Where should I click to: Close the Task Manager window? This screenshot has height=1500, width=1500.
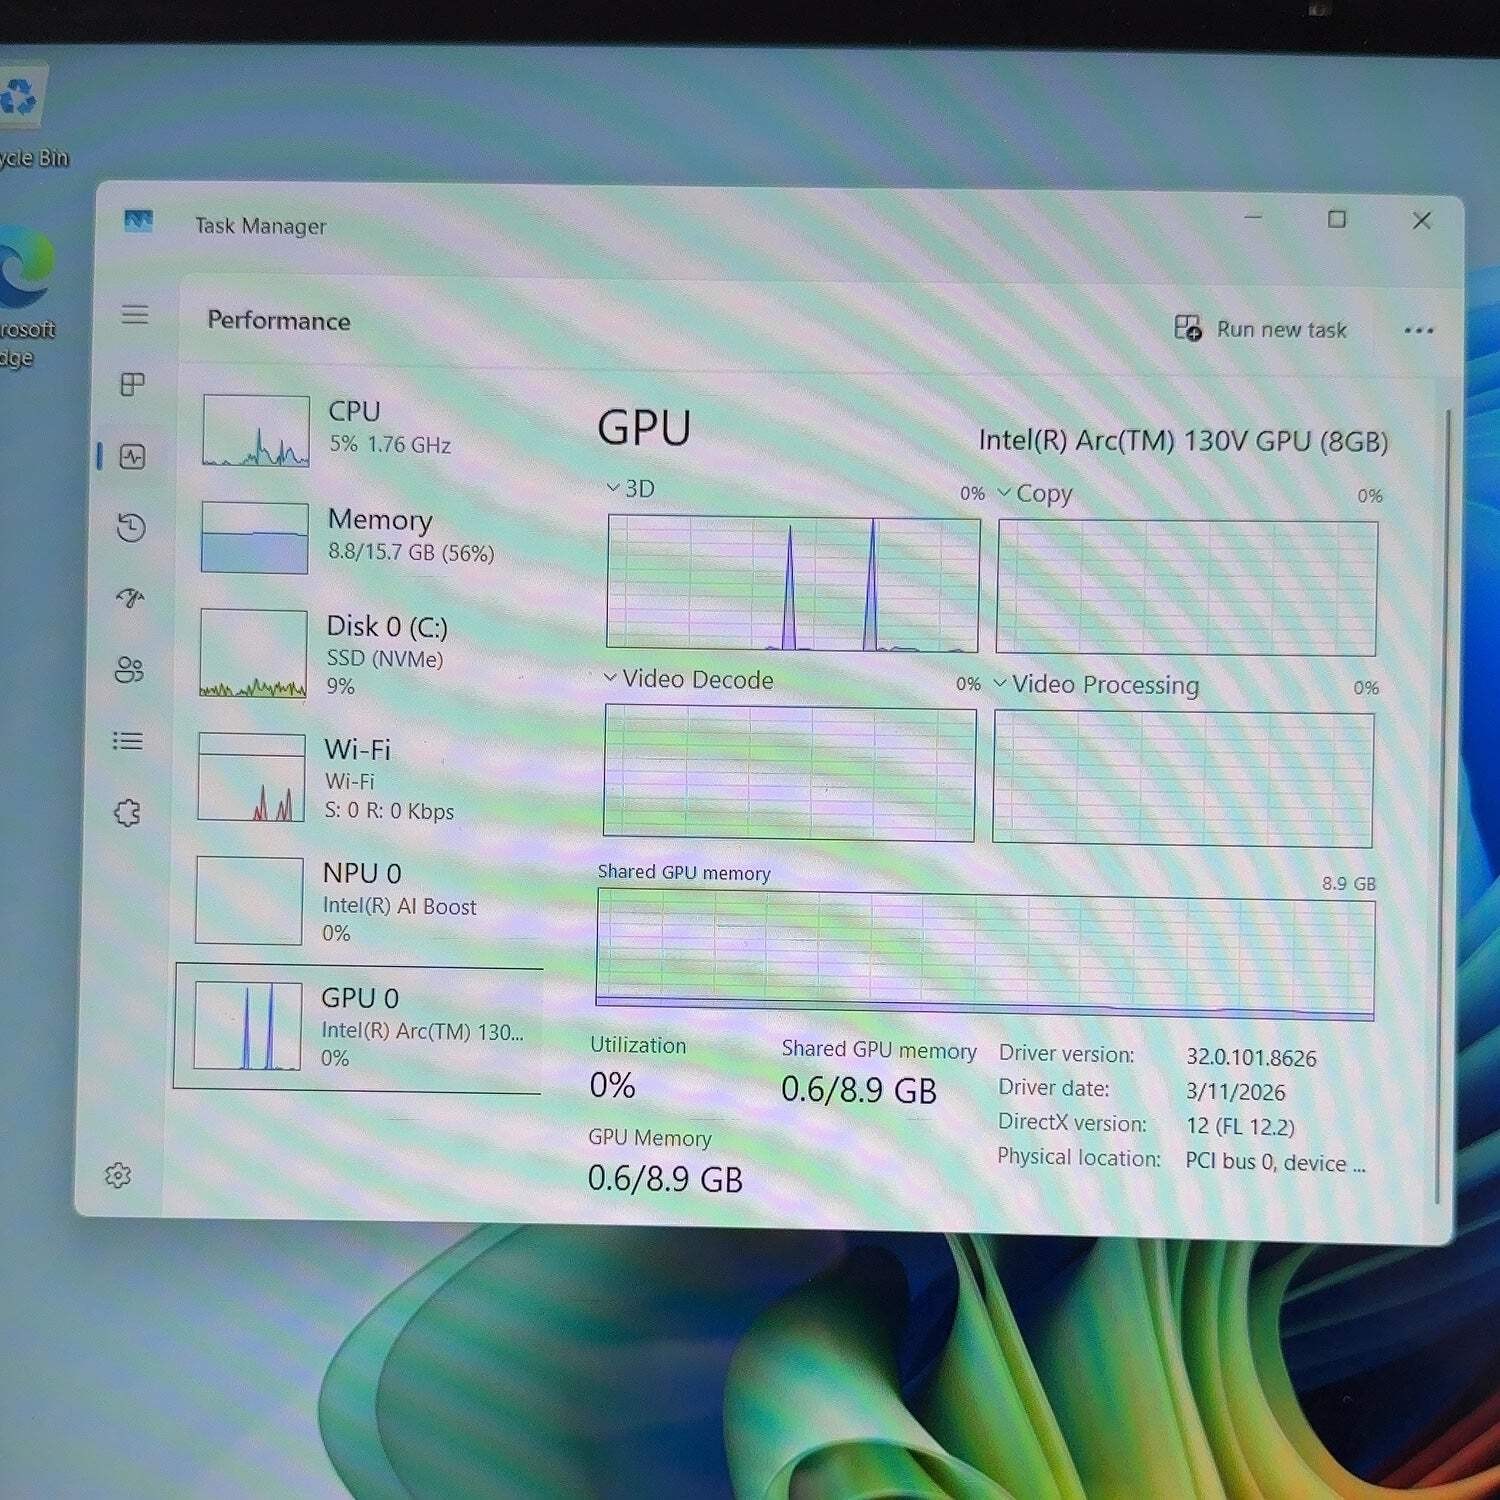(x=1421, y=220)
